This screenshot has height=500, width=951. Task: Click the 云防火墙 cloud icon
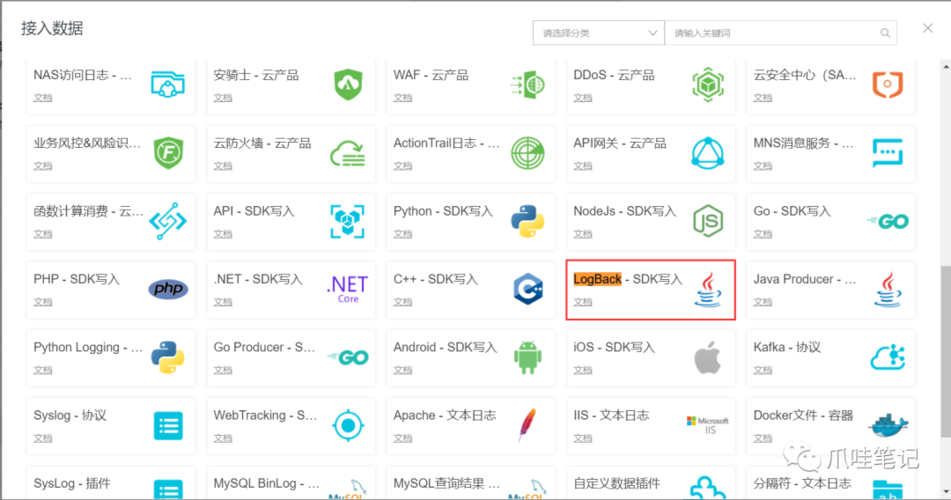[348, 154]
